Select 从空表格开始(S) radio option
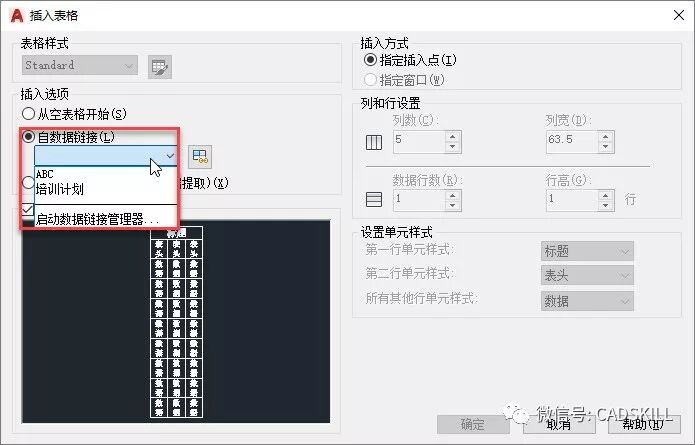 click(74, 114)
